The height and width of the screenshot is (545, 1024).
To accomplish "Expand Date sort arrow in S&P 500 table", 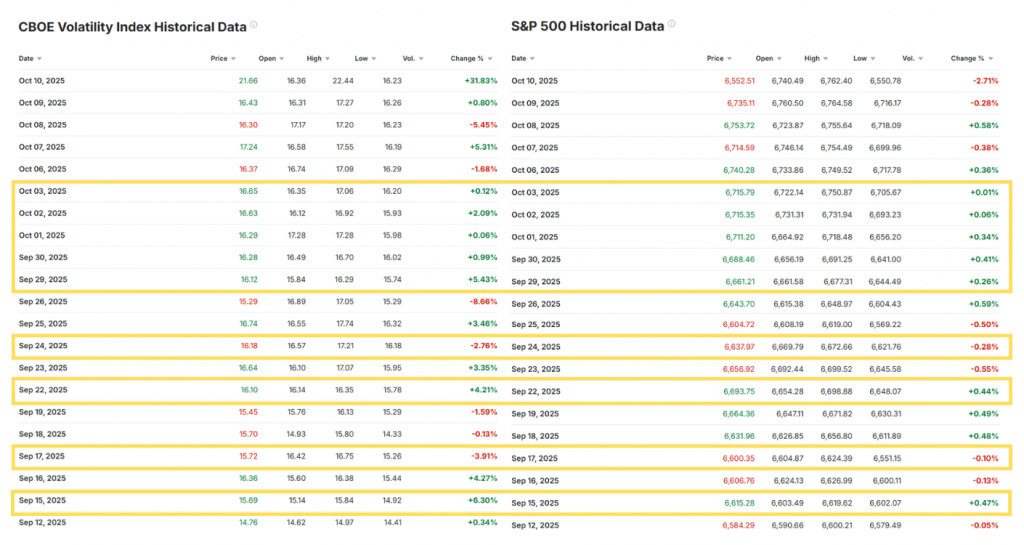I will pos(532,59).
